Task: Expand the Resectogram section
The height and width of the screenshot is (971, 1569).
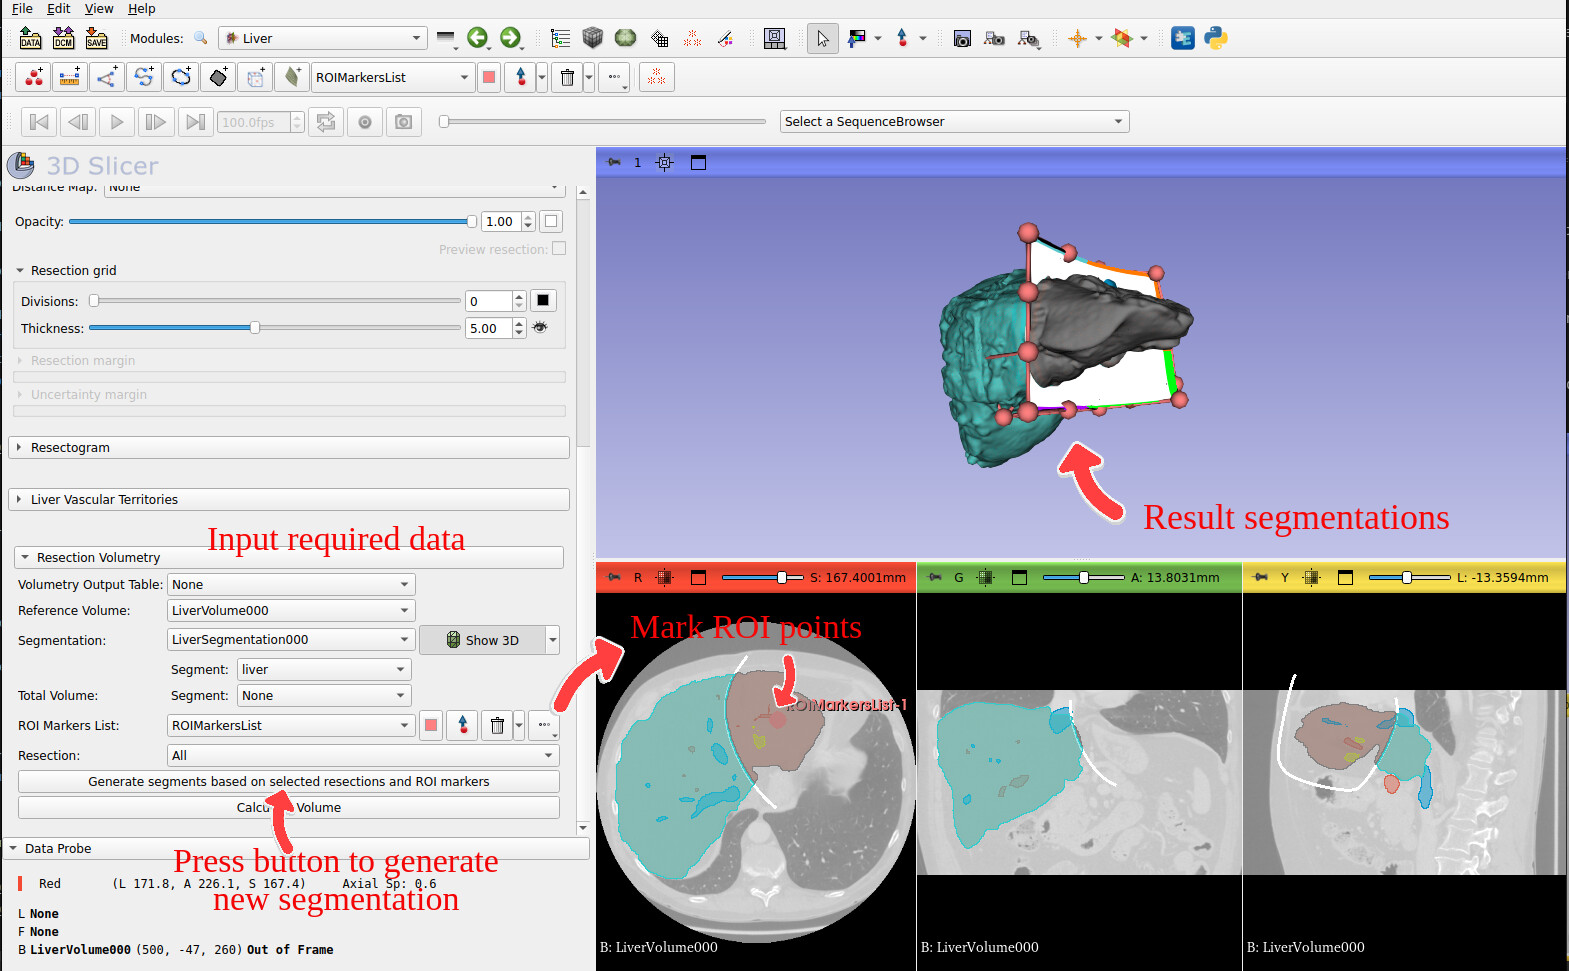Action: tap(290, 447)
